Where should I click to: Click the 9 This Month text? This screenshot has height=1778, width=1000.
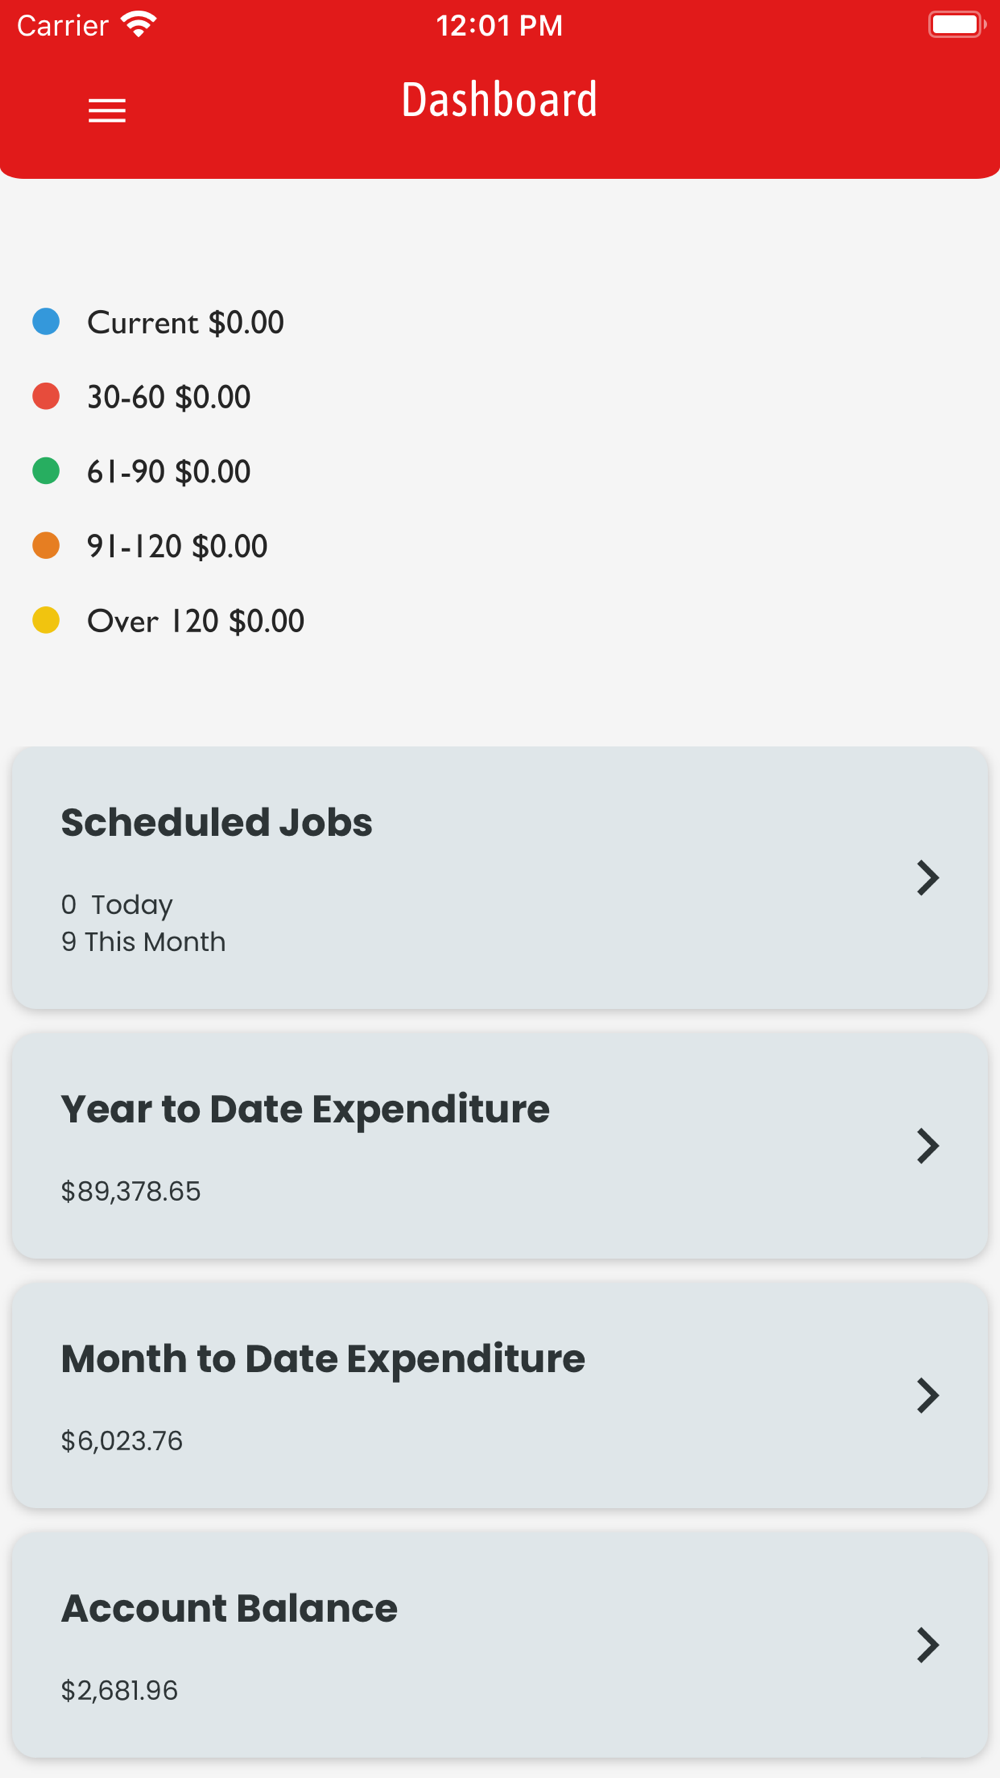coord(143,942)
